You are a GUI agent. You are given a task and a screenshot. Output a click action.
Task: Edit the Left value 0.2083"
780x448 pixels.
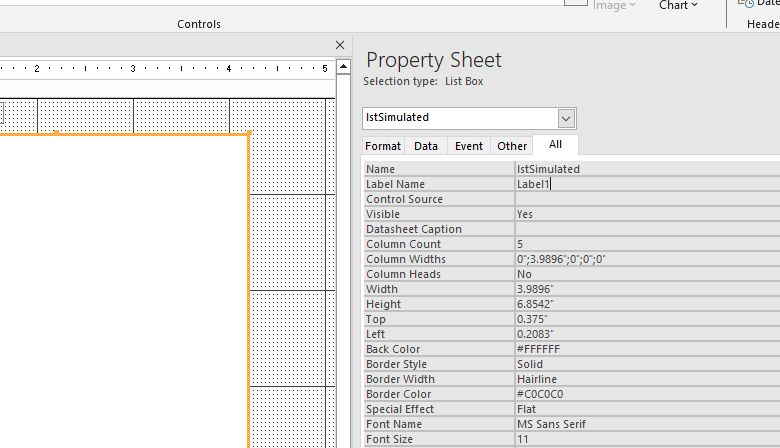coord(647,334)
